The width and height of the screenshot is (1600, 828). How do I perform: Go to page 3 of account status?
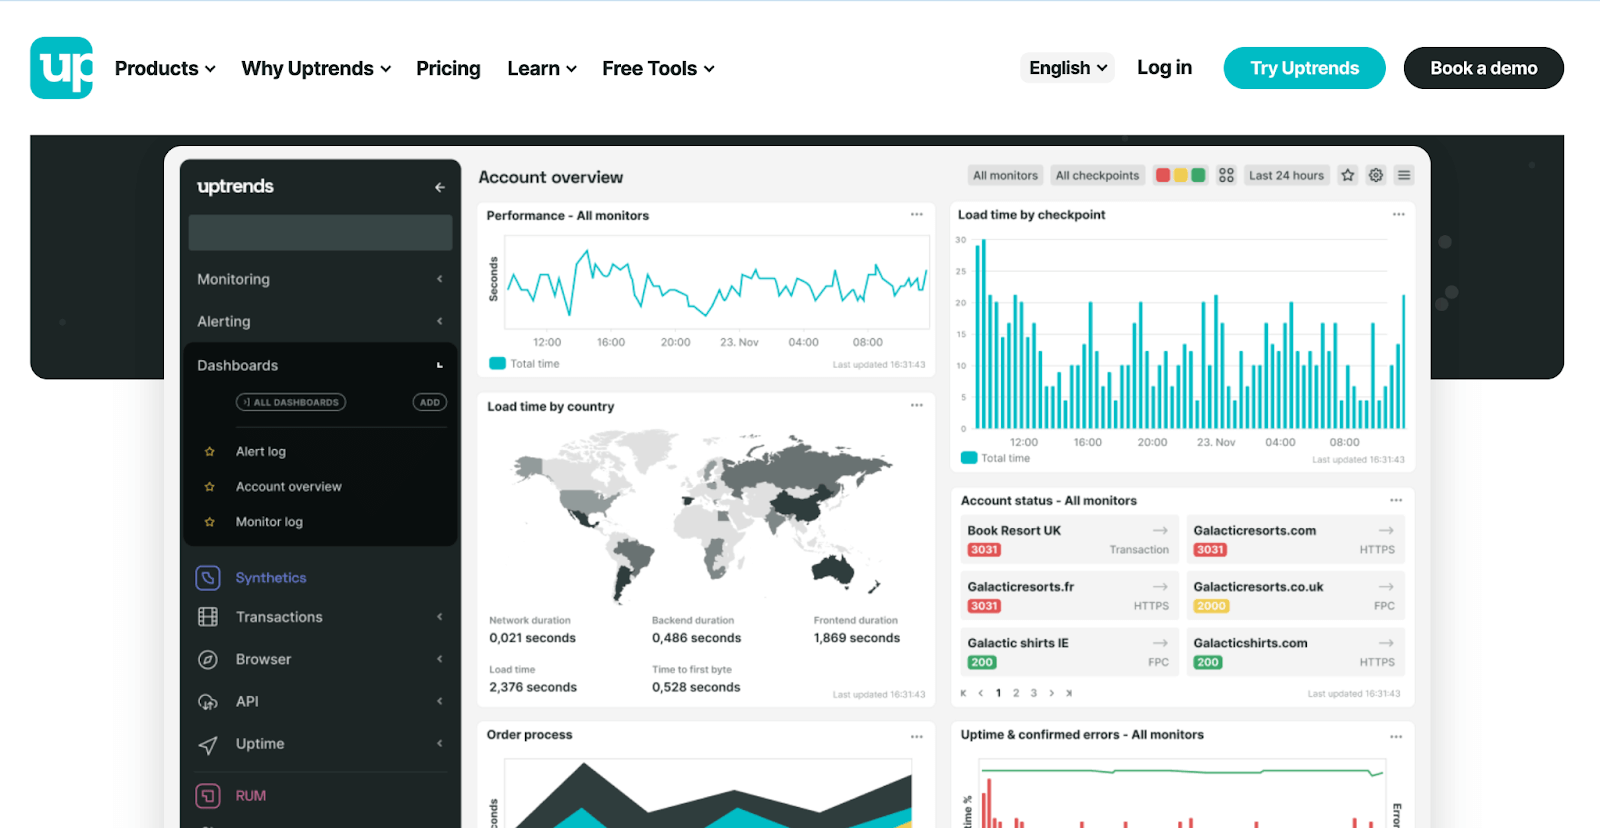pyautogui.click(x=1033, y=693)
